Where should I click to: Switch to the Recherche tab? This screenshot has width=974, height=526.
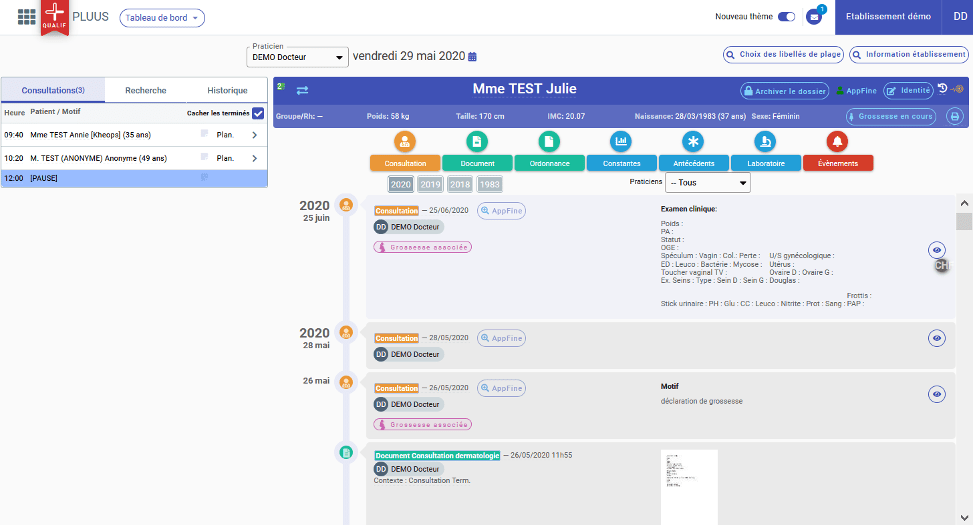click(146, 90)
